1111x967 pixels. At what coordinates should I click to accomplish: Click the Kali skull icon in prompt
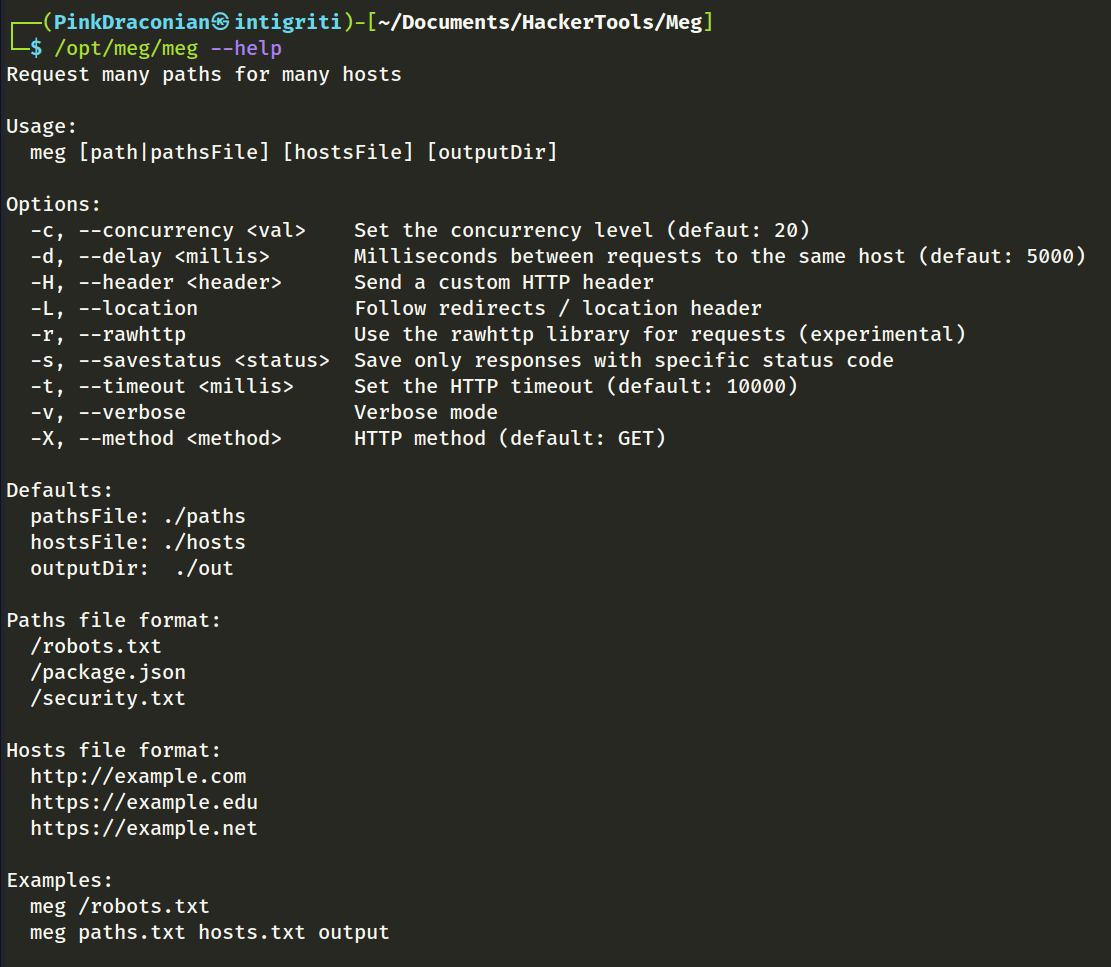220,22
